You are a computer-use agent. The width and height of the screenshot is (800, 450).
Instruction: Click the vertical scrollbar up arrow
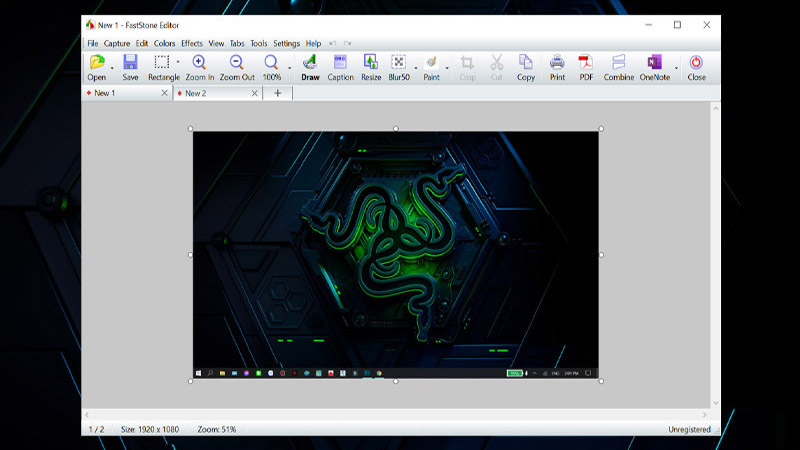(715, 108)
